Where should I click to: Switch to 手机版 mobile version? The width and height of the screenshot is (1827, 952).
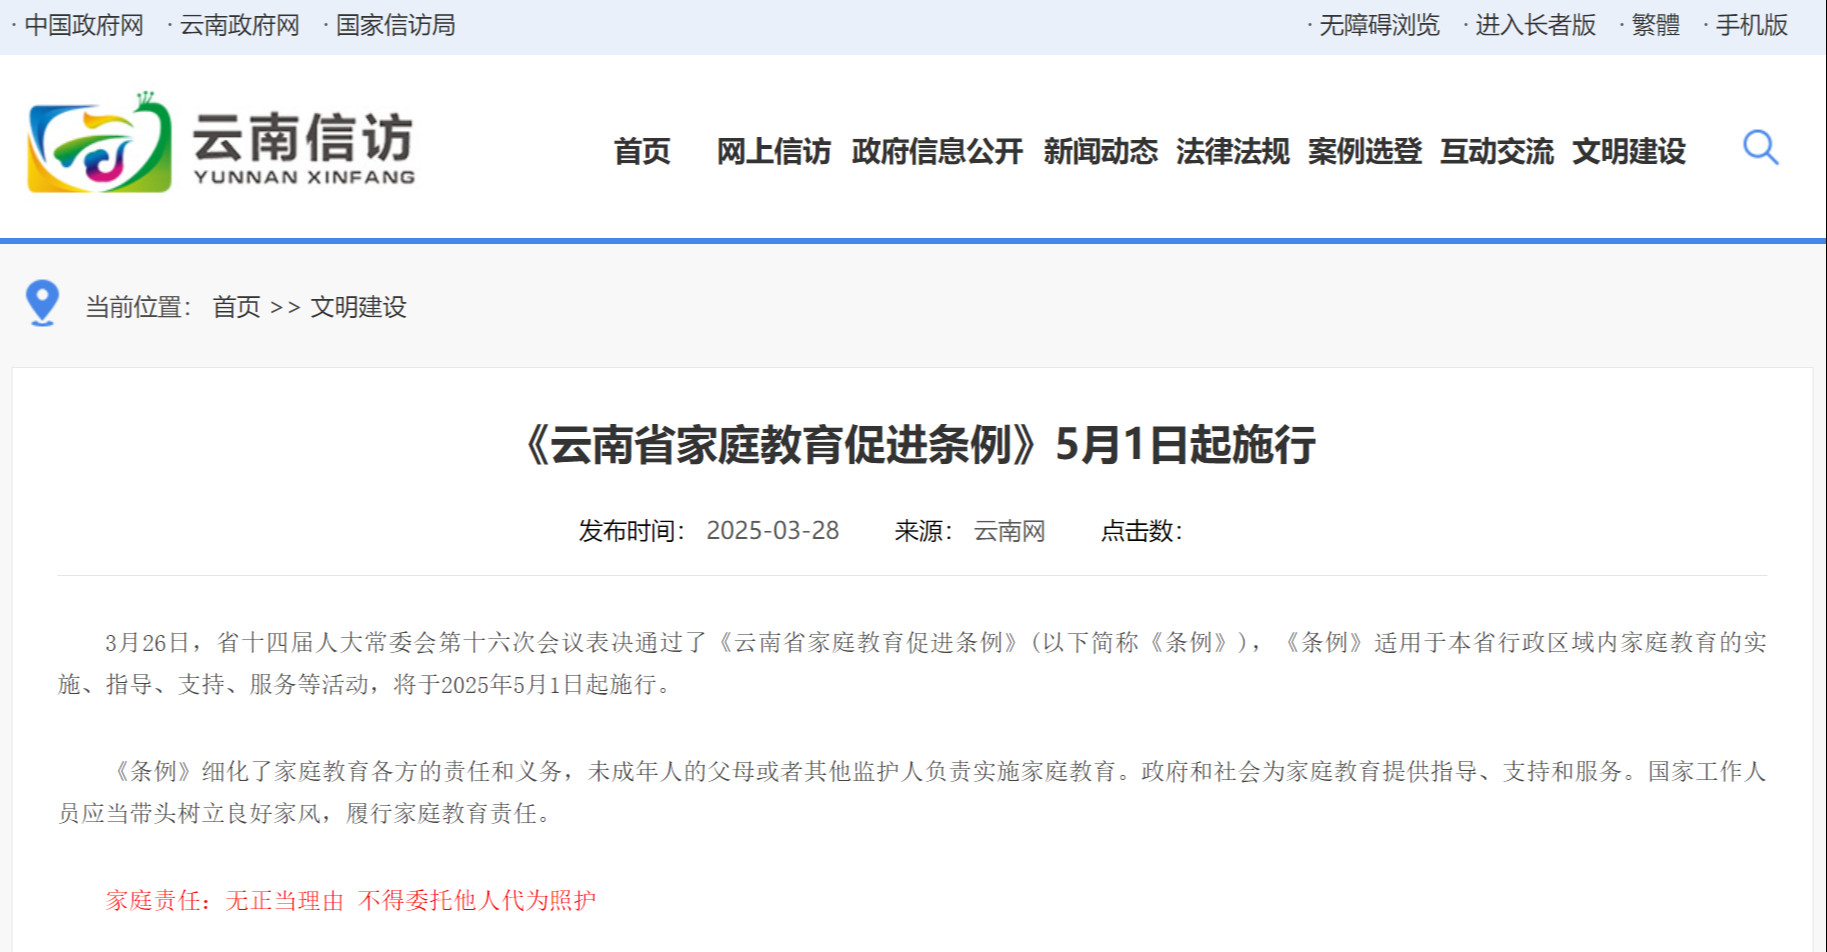click(1751, 25)
